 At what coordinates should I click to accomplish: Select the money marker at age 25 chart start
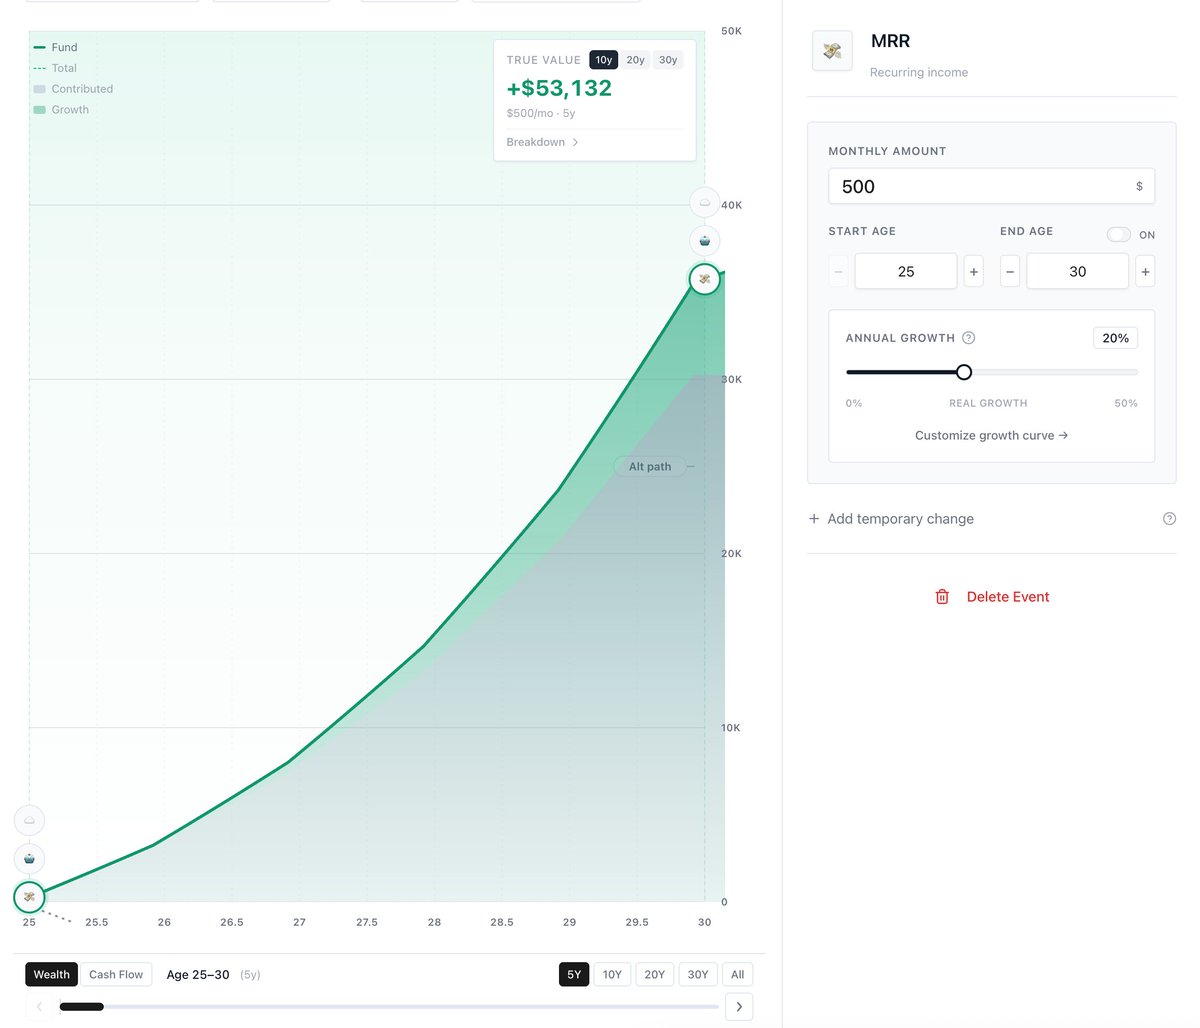(29, 897)
